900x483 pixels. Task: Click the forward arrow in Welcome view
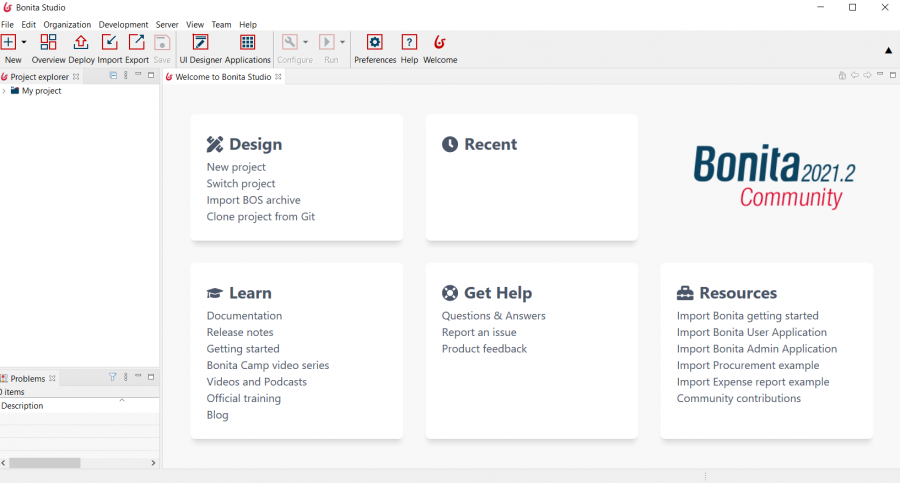(867, 75)
